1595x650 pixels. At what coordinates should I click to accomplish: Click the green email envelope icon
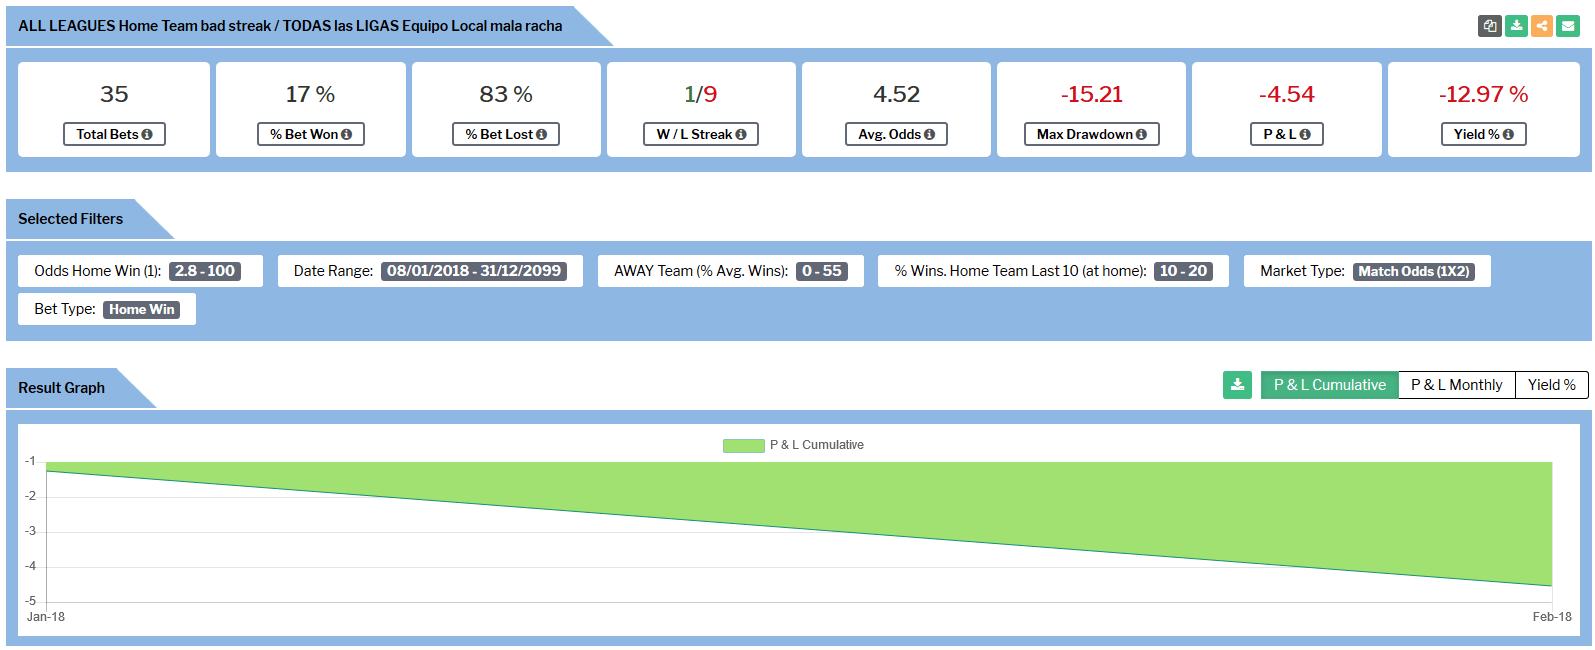pyautogui.click(x=1568, y=26)
